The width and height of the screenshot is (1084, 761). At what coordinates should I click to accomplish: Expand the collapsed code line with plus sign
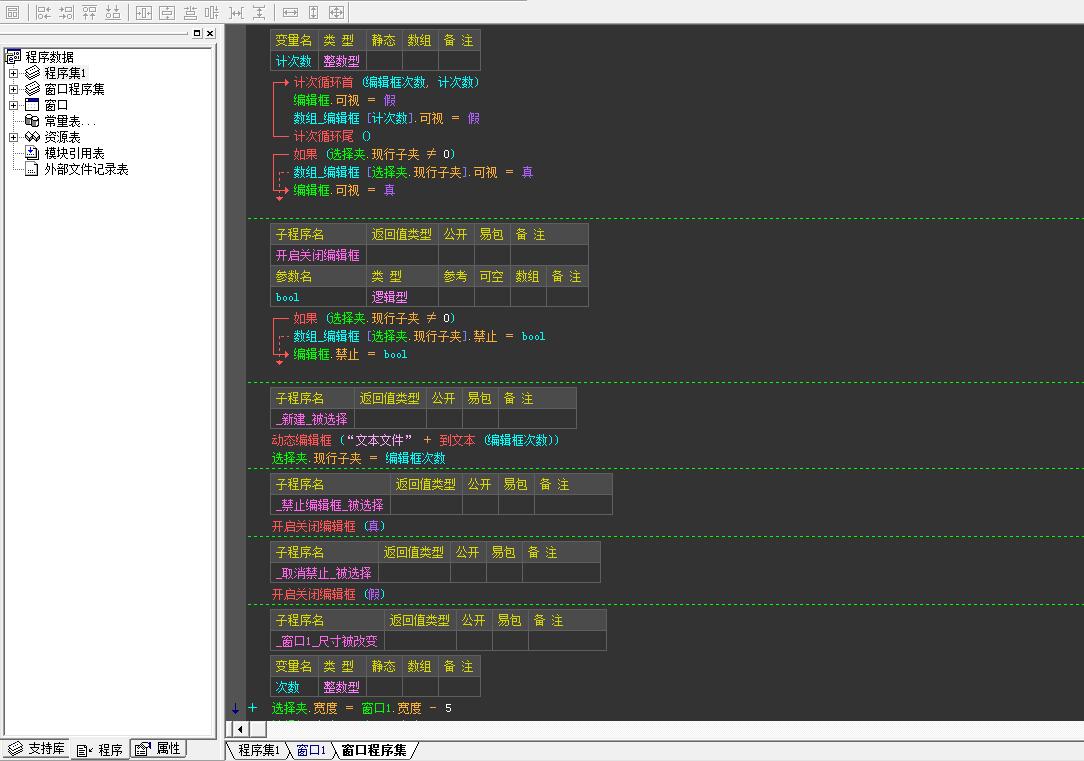(252, 708)
